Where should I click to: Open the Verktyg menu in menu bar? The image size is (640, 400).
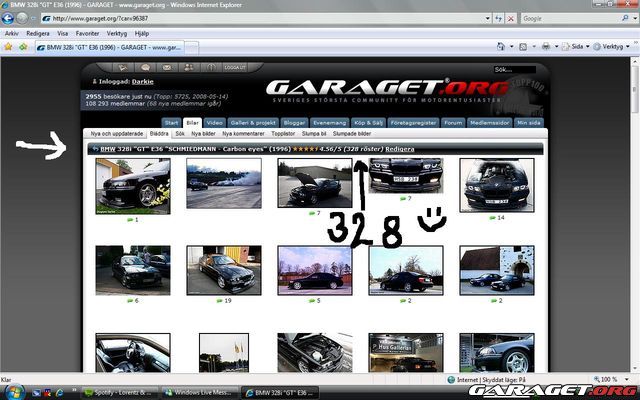tap(117, 33)
